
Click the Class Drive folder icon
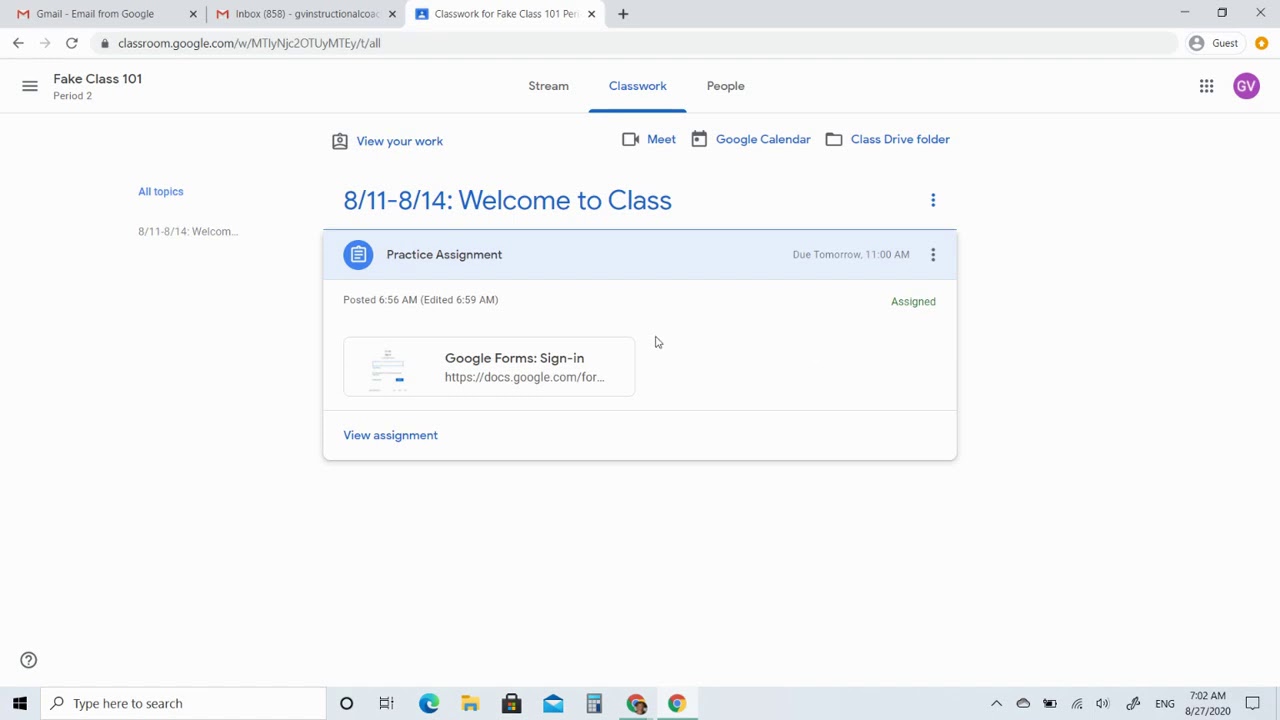(834, 139)
